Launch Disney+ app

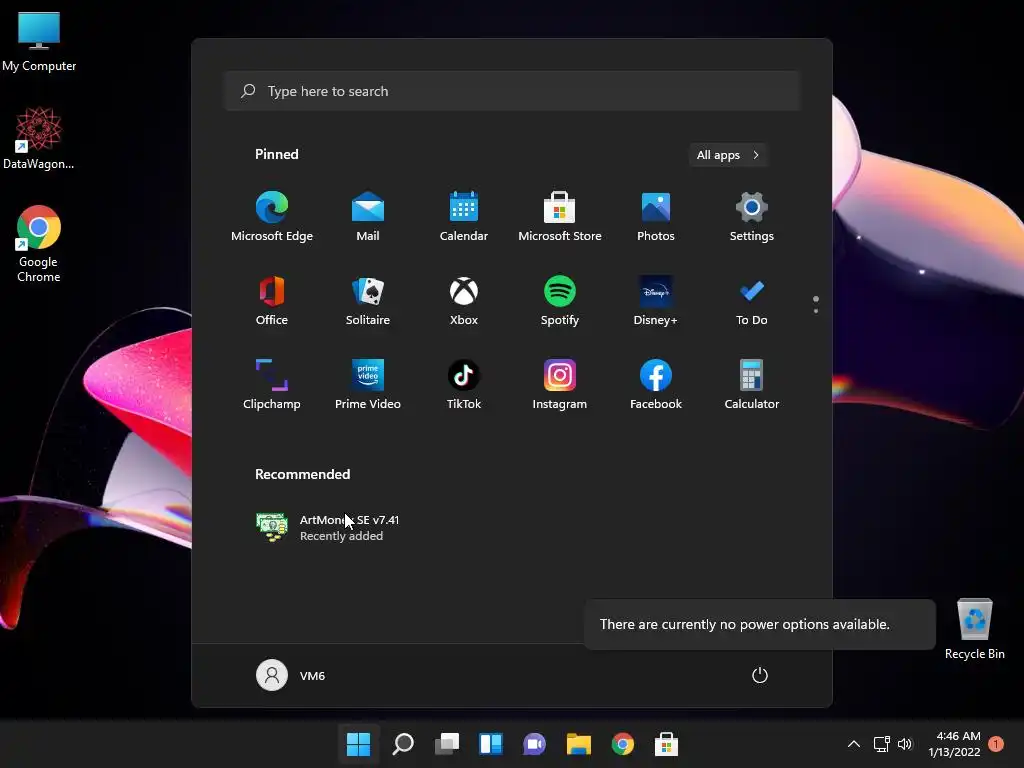click(x=656, y=301)
